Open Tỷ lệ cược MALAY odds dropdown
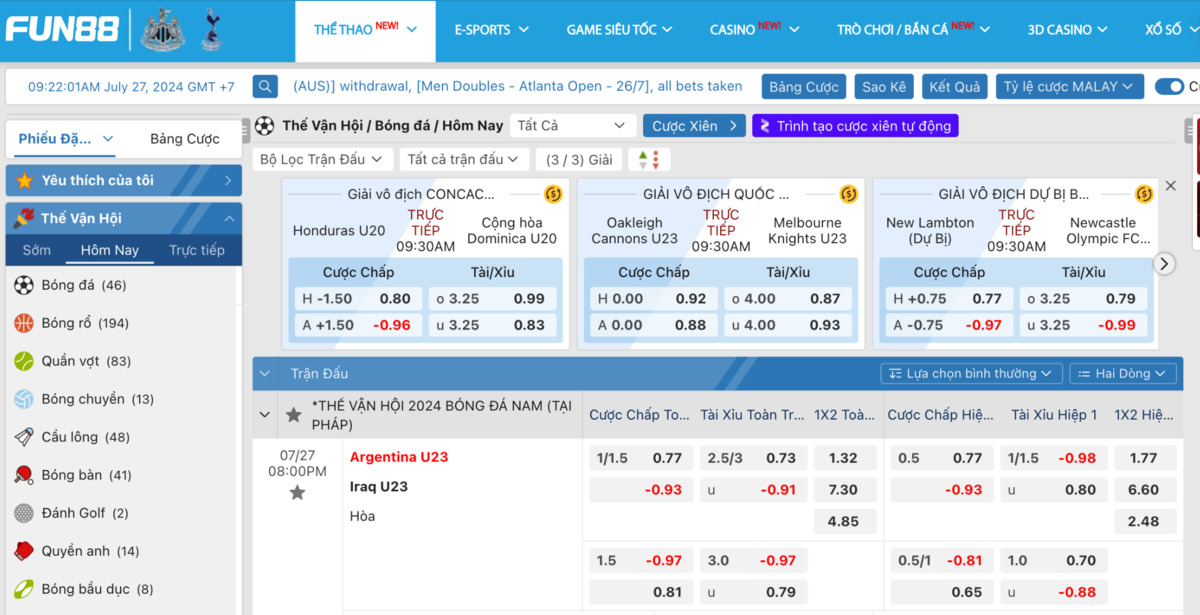 point(1069,87)
